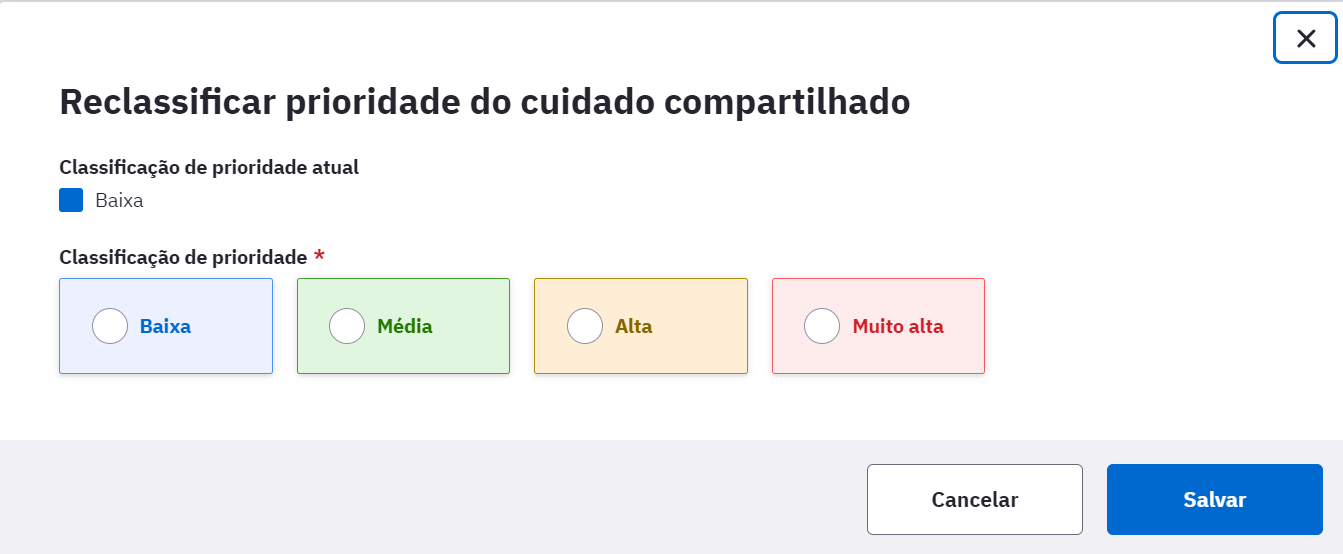Save the priority with Salvar button
This screenshot has height=554, width=1343.
[x=1215, y=499]
